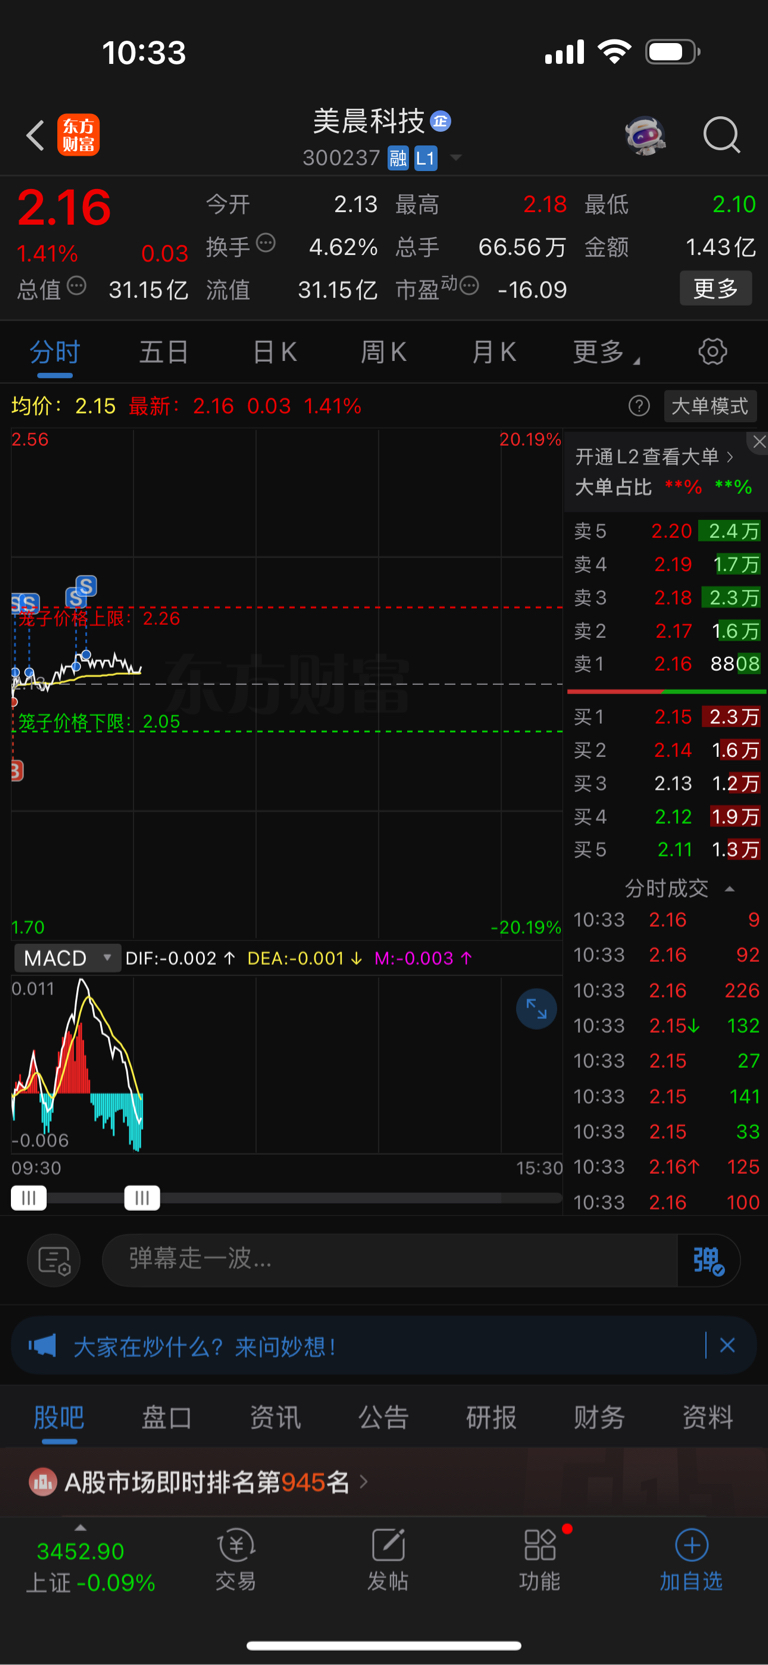This screenshot has width=768, height=1665.
Task: Open chart settings gear icon
Action: (713, 352)
